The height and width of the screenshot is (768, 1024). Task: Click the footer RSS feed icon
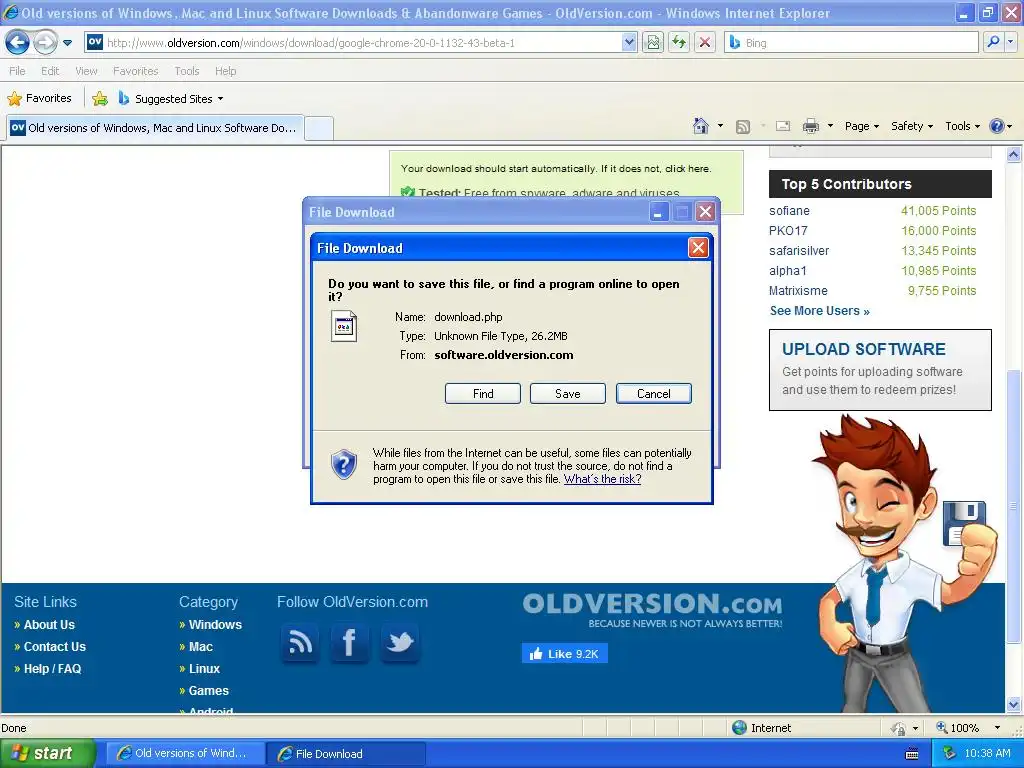[x=300, y=643]
